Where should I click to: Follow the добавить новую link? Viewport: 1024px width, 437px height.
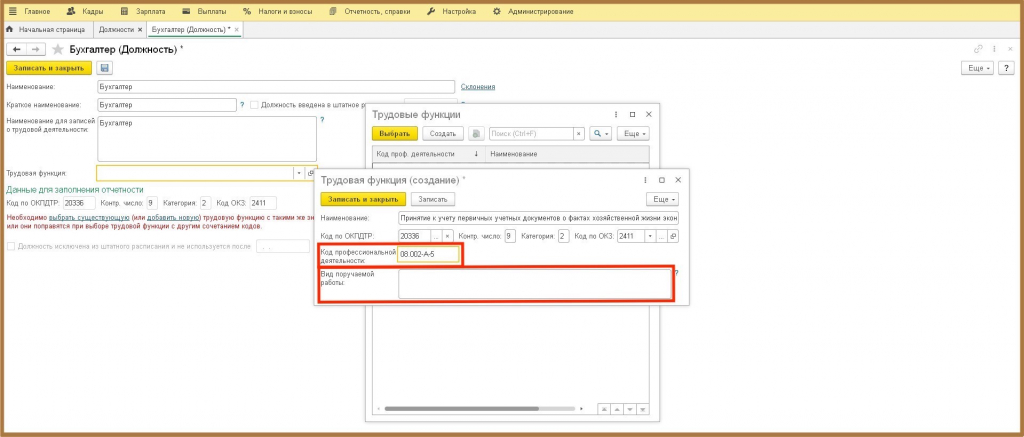174,217
